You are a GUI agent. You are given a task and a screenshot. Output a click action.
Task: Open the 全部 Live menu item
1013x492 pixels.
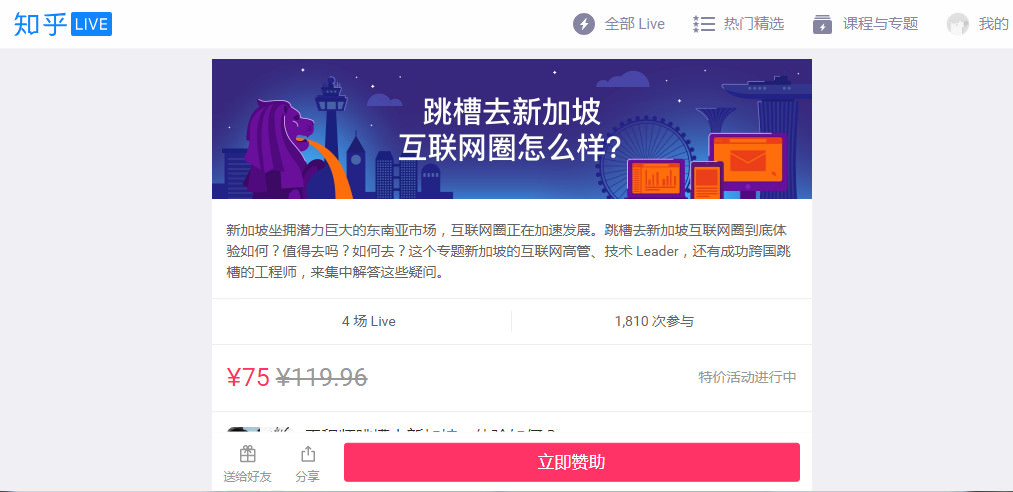[x=619, y=25]
